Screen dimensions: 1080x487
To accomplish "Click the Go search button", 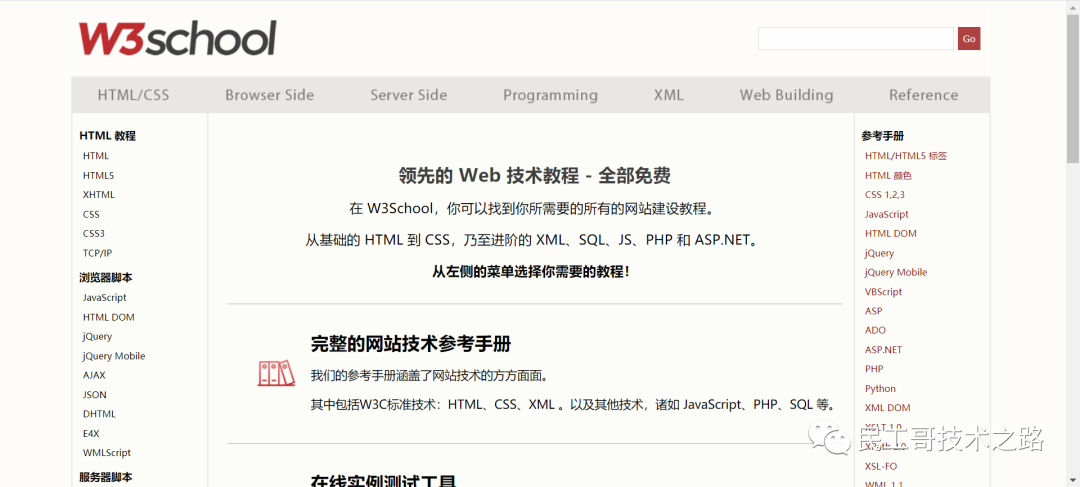I will click(x=968, y=39).
